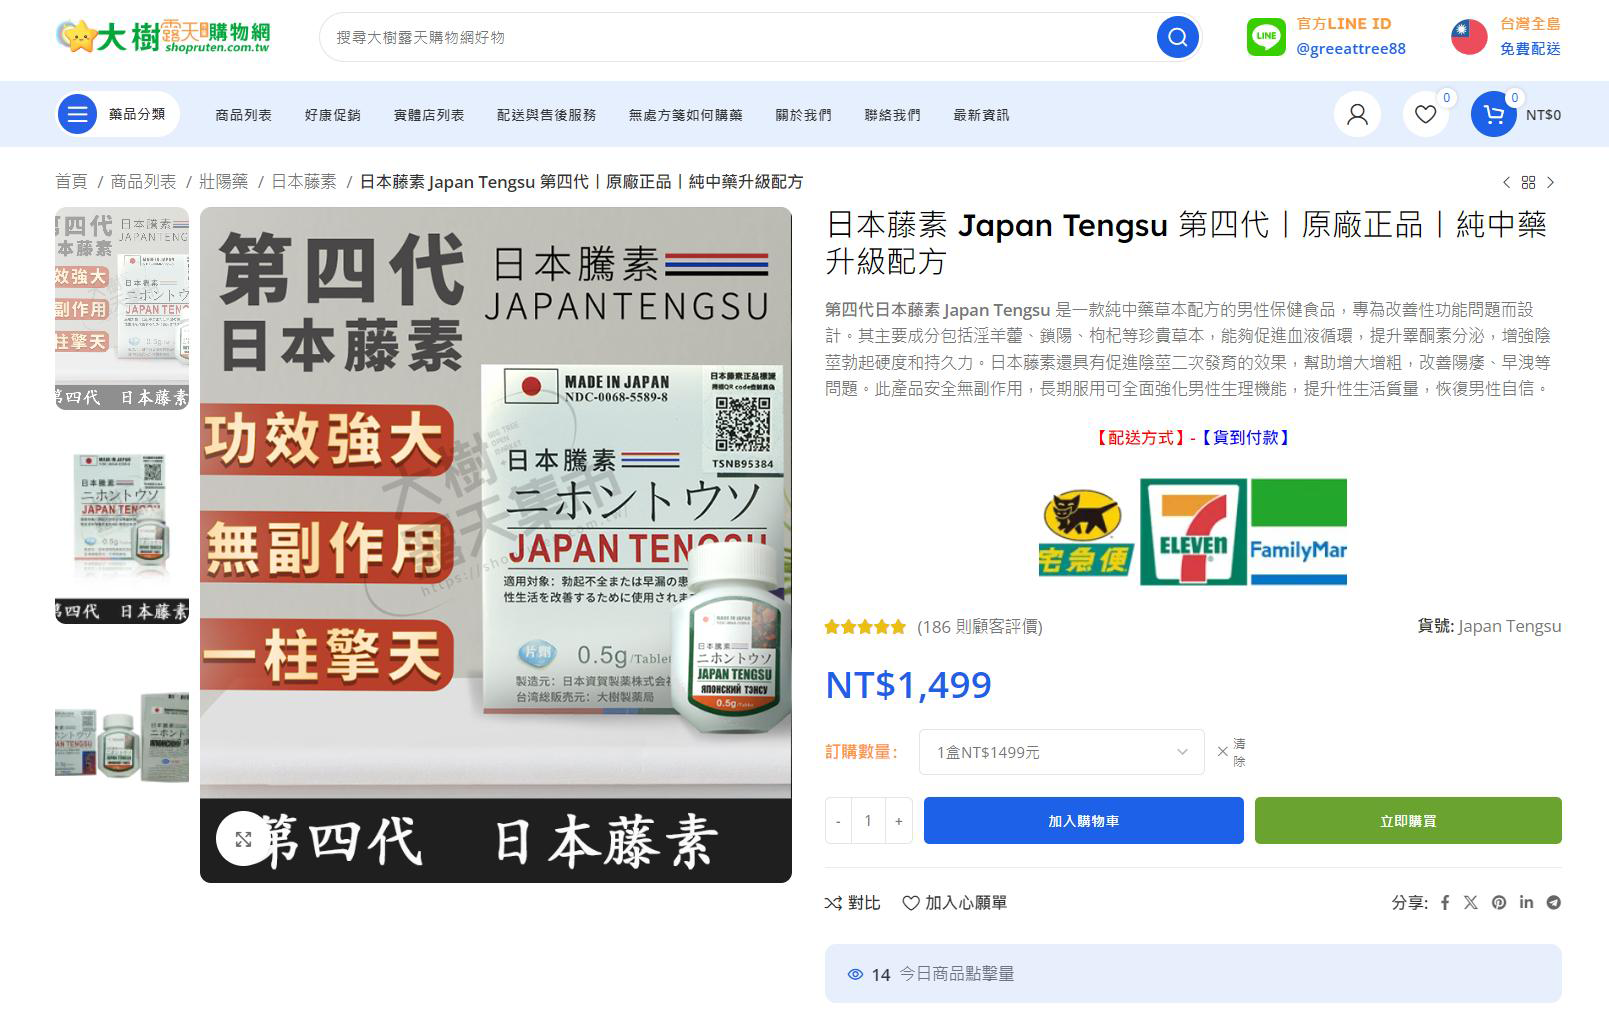Go to previous product arrow

pos(1506,182)
